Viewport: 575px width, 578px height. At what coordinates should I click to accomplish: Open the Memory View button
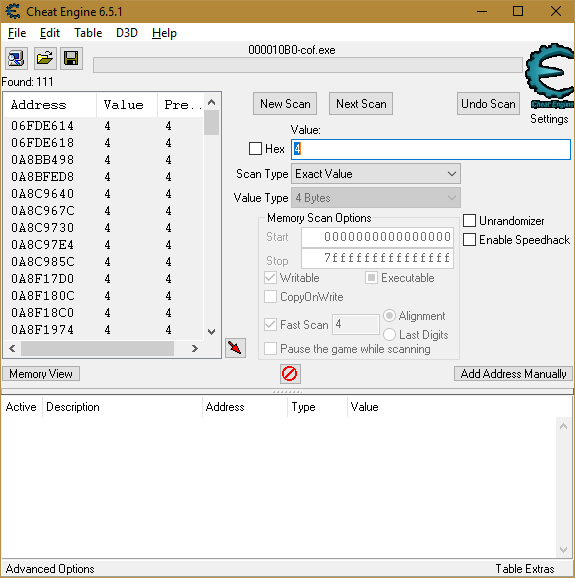coord(41,374)
